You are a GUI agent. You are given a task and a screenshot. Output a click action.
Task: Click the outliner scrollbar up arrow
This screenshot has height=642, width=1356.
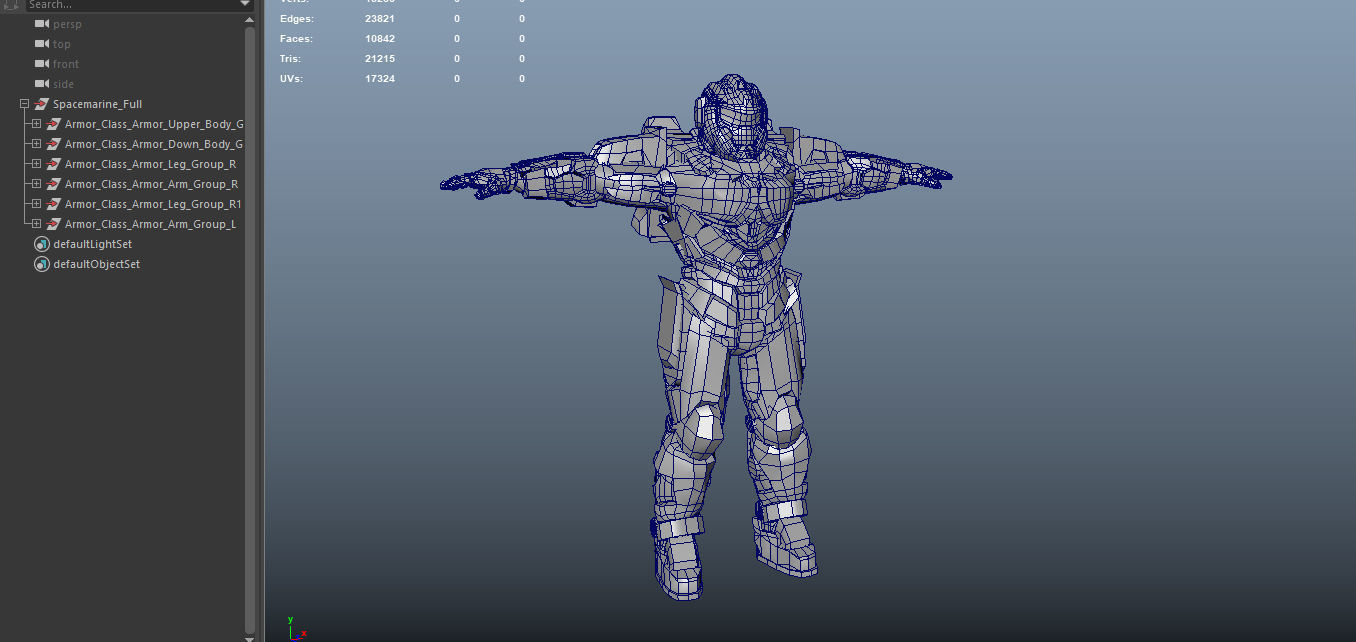tap(250, 20)
